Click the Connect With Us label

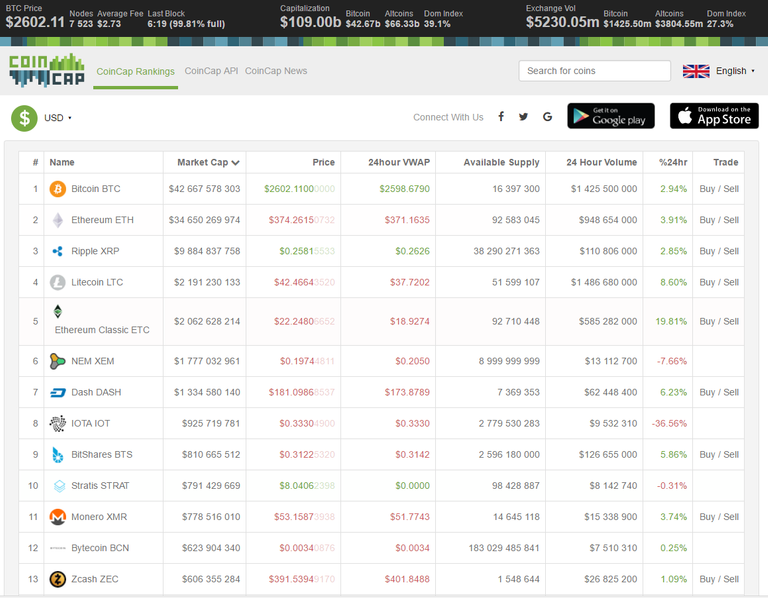point(448,117)
